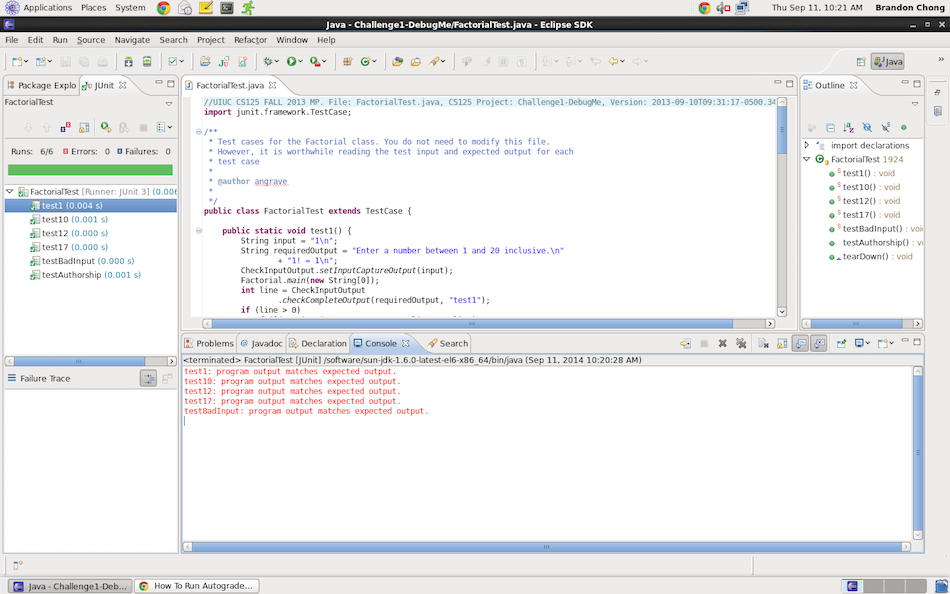Toggle Hide Fields filter in Outline
Screen dimensions: 950x594
click(x=866, y=127)
